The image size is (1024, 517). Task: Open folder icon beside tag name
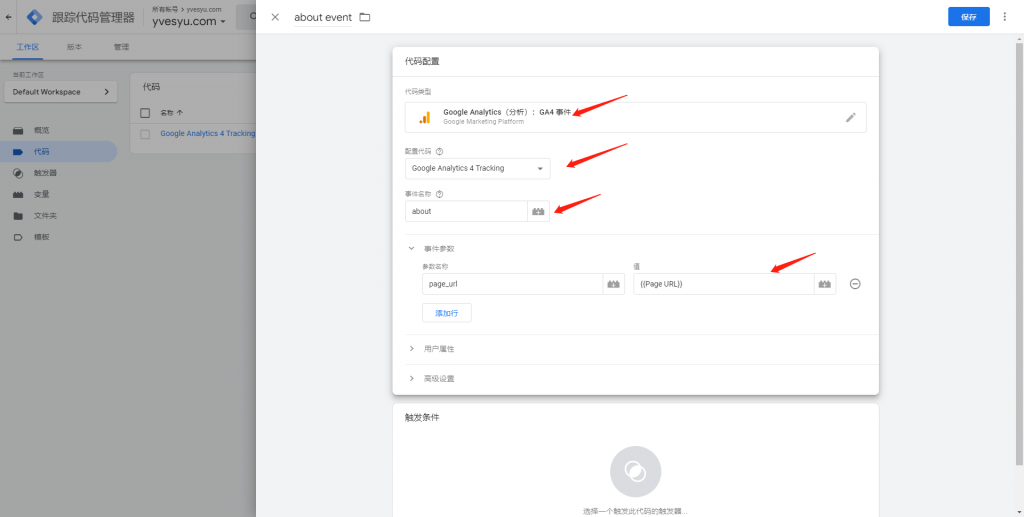click(x=364, y=17)
